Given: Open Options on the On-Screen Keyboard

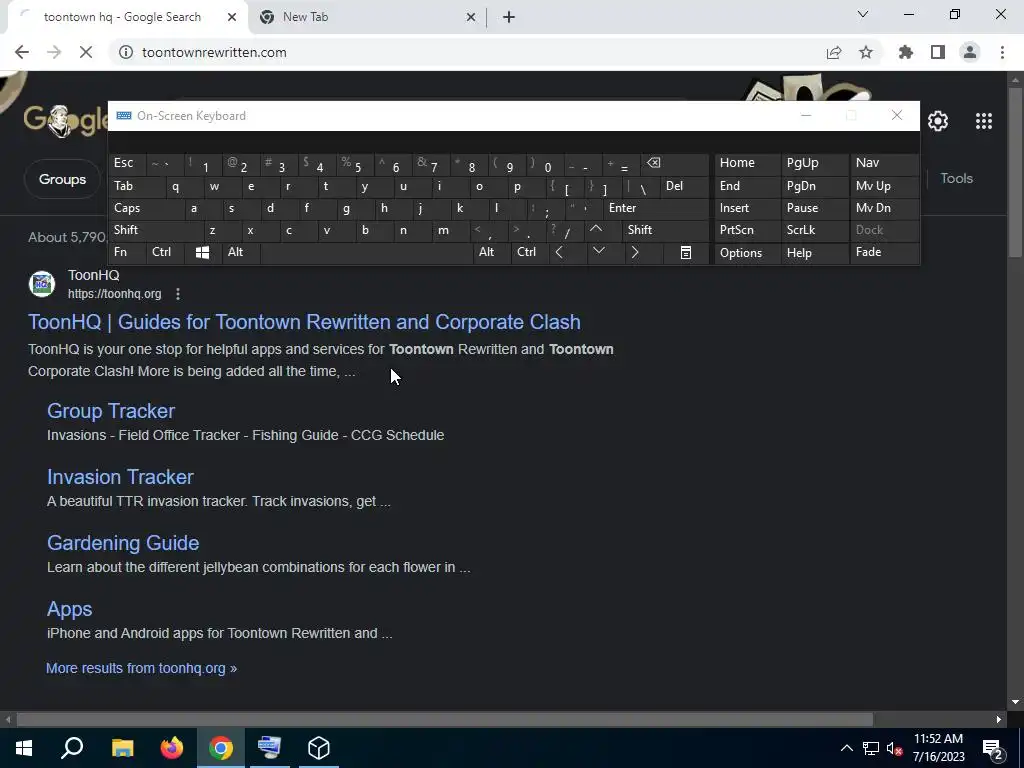Looking at the screenshot, I should [747, 253].
